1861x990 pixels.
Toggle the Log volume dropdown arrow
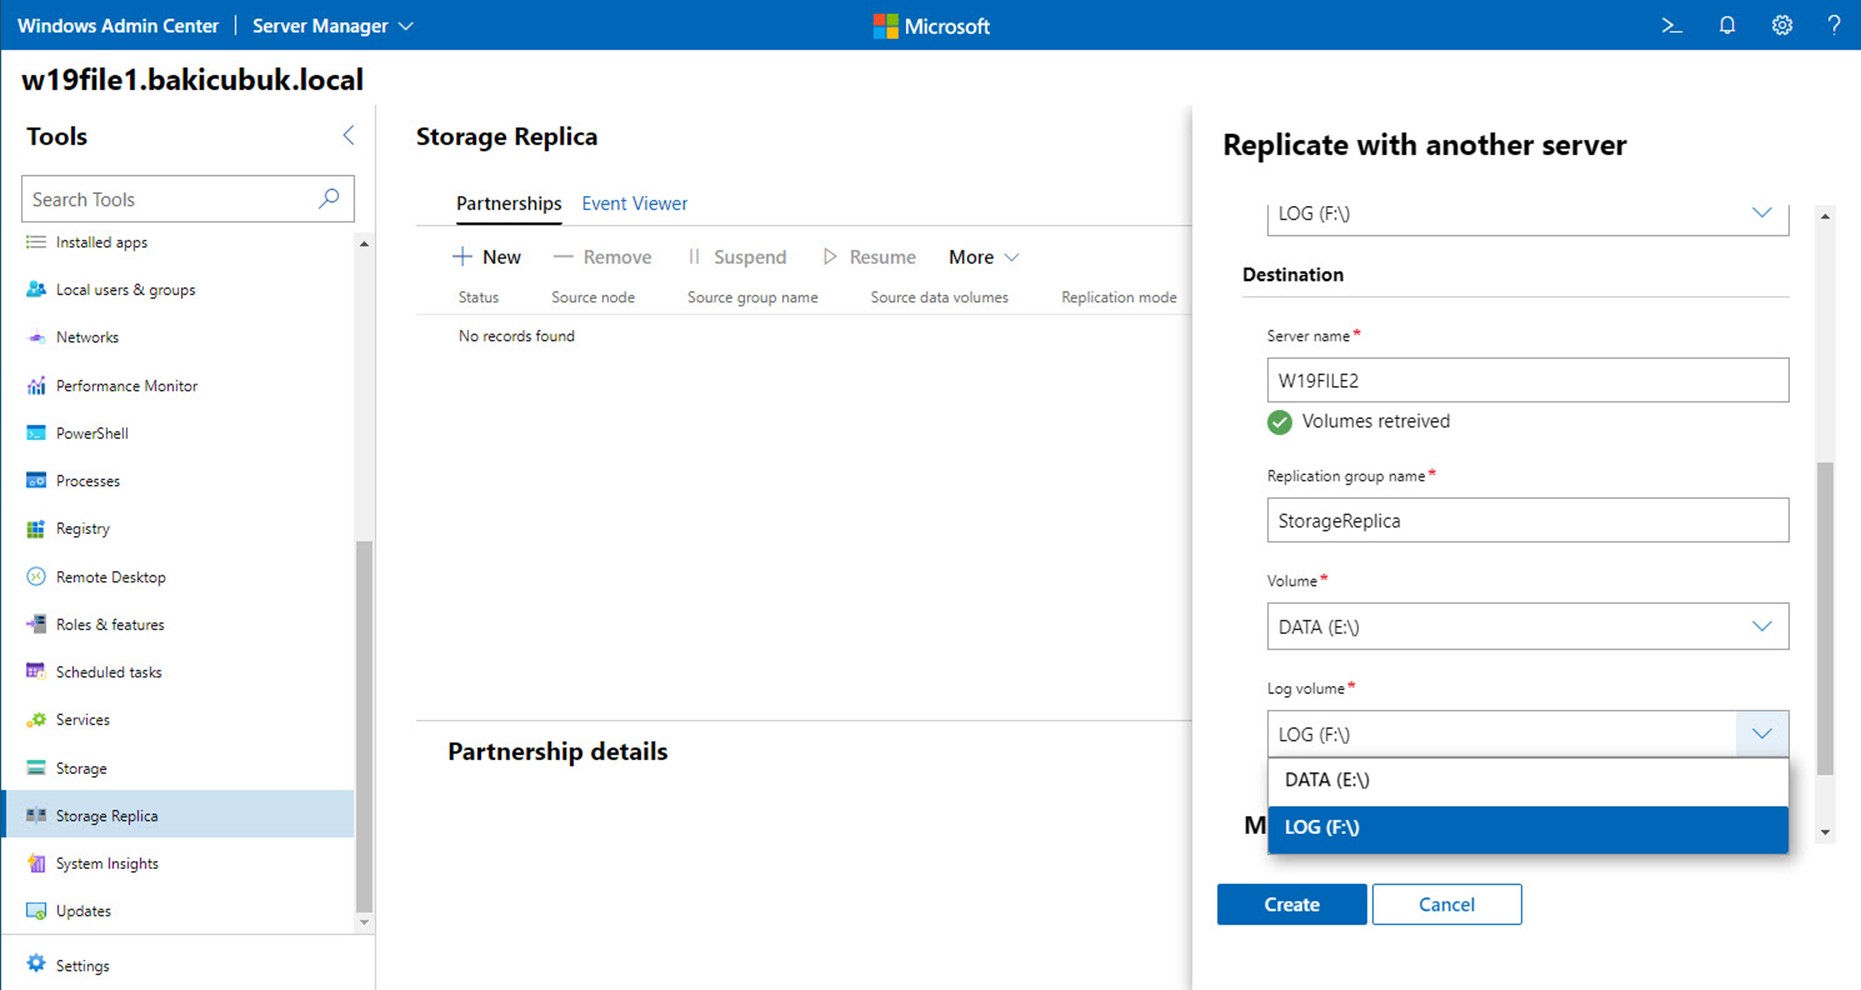[1762, 734]
